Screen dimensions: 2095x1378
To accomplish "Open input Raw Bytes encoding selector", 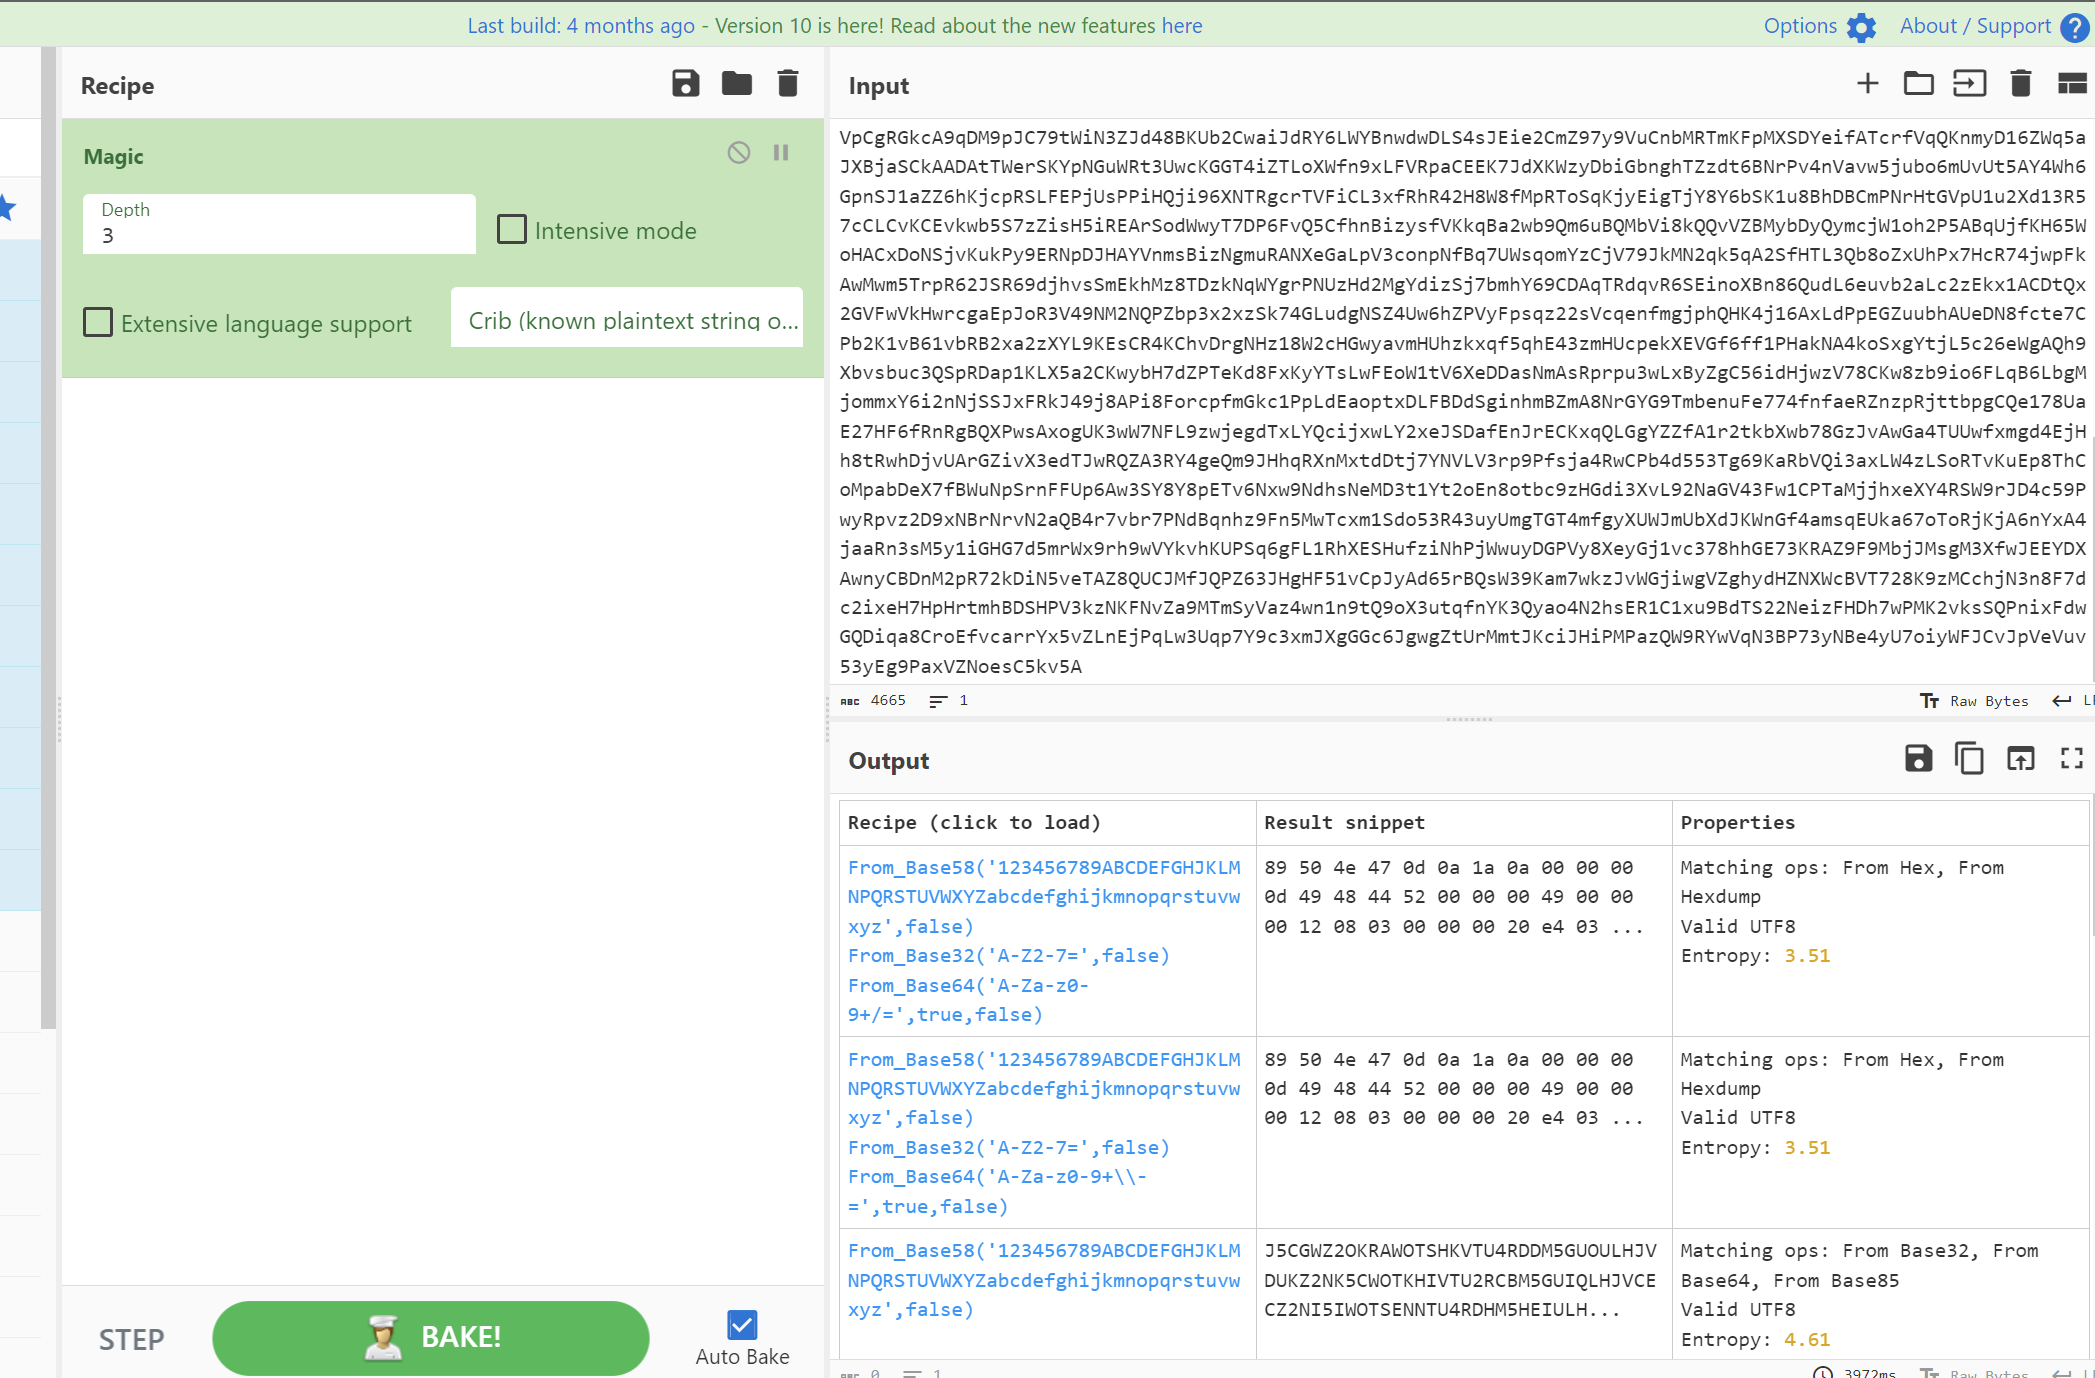I will pos(1974,701).
